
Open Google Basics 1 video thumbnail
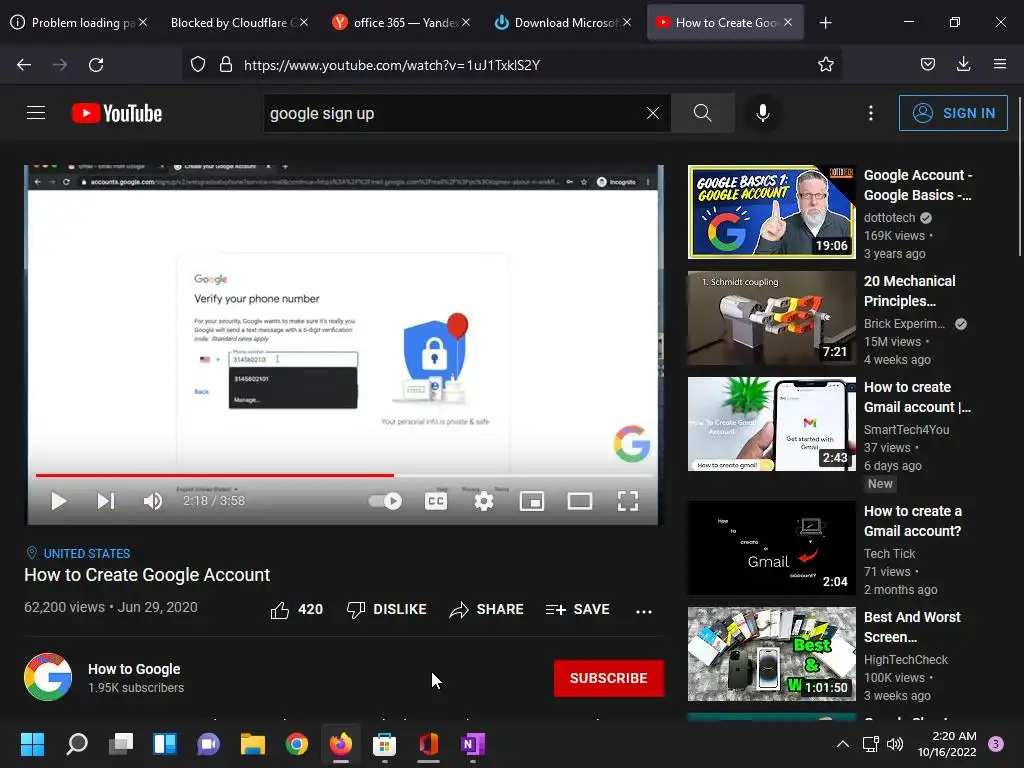tap(771, 212)
